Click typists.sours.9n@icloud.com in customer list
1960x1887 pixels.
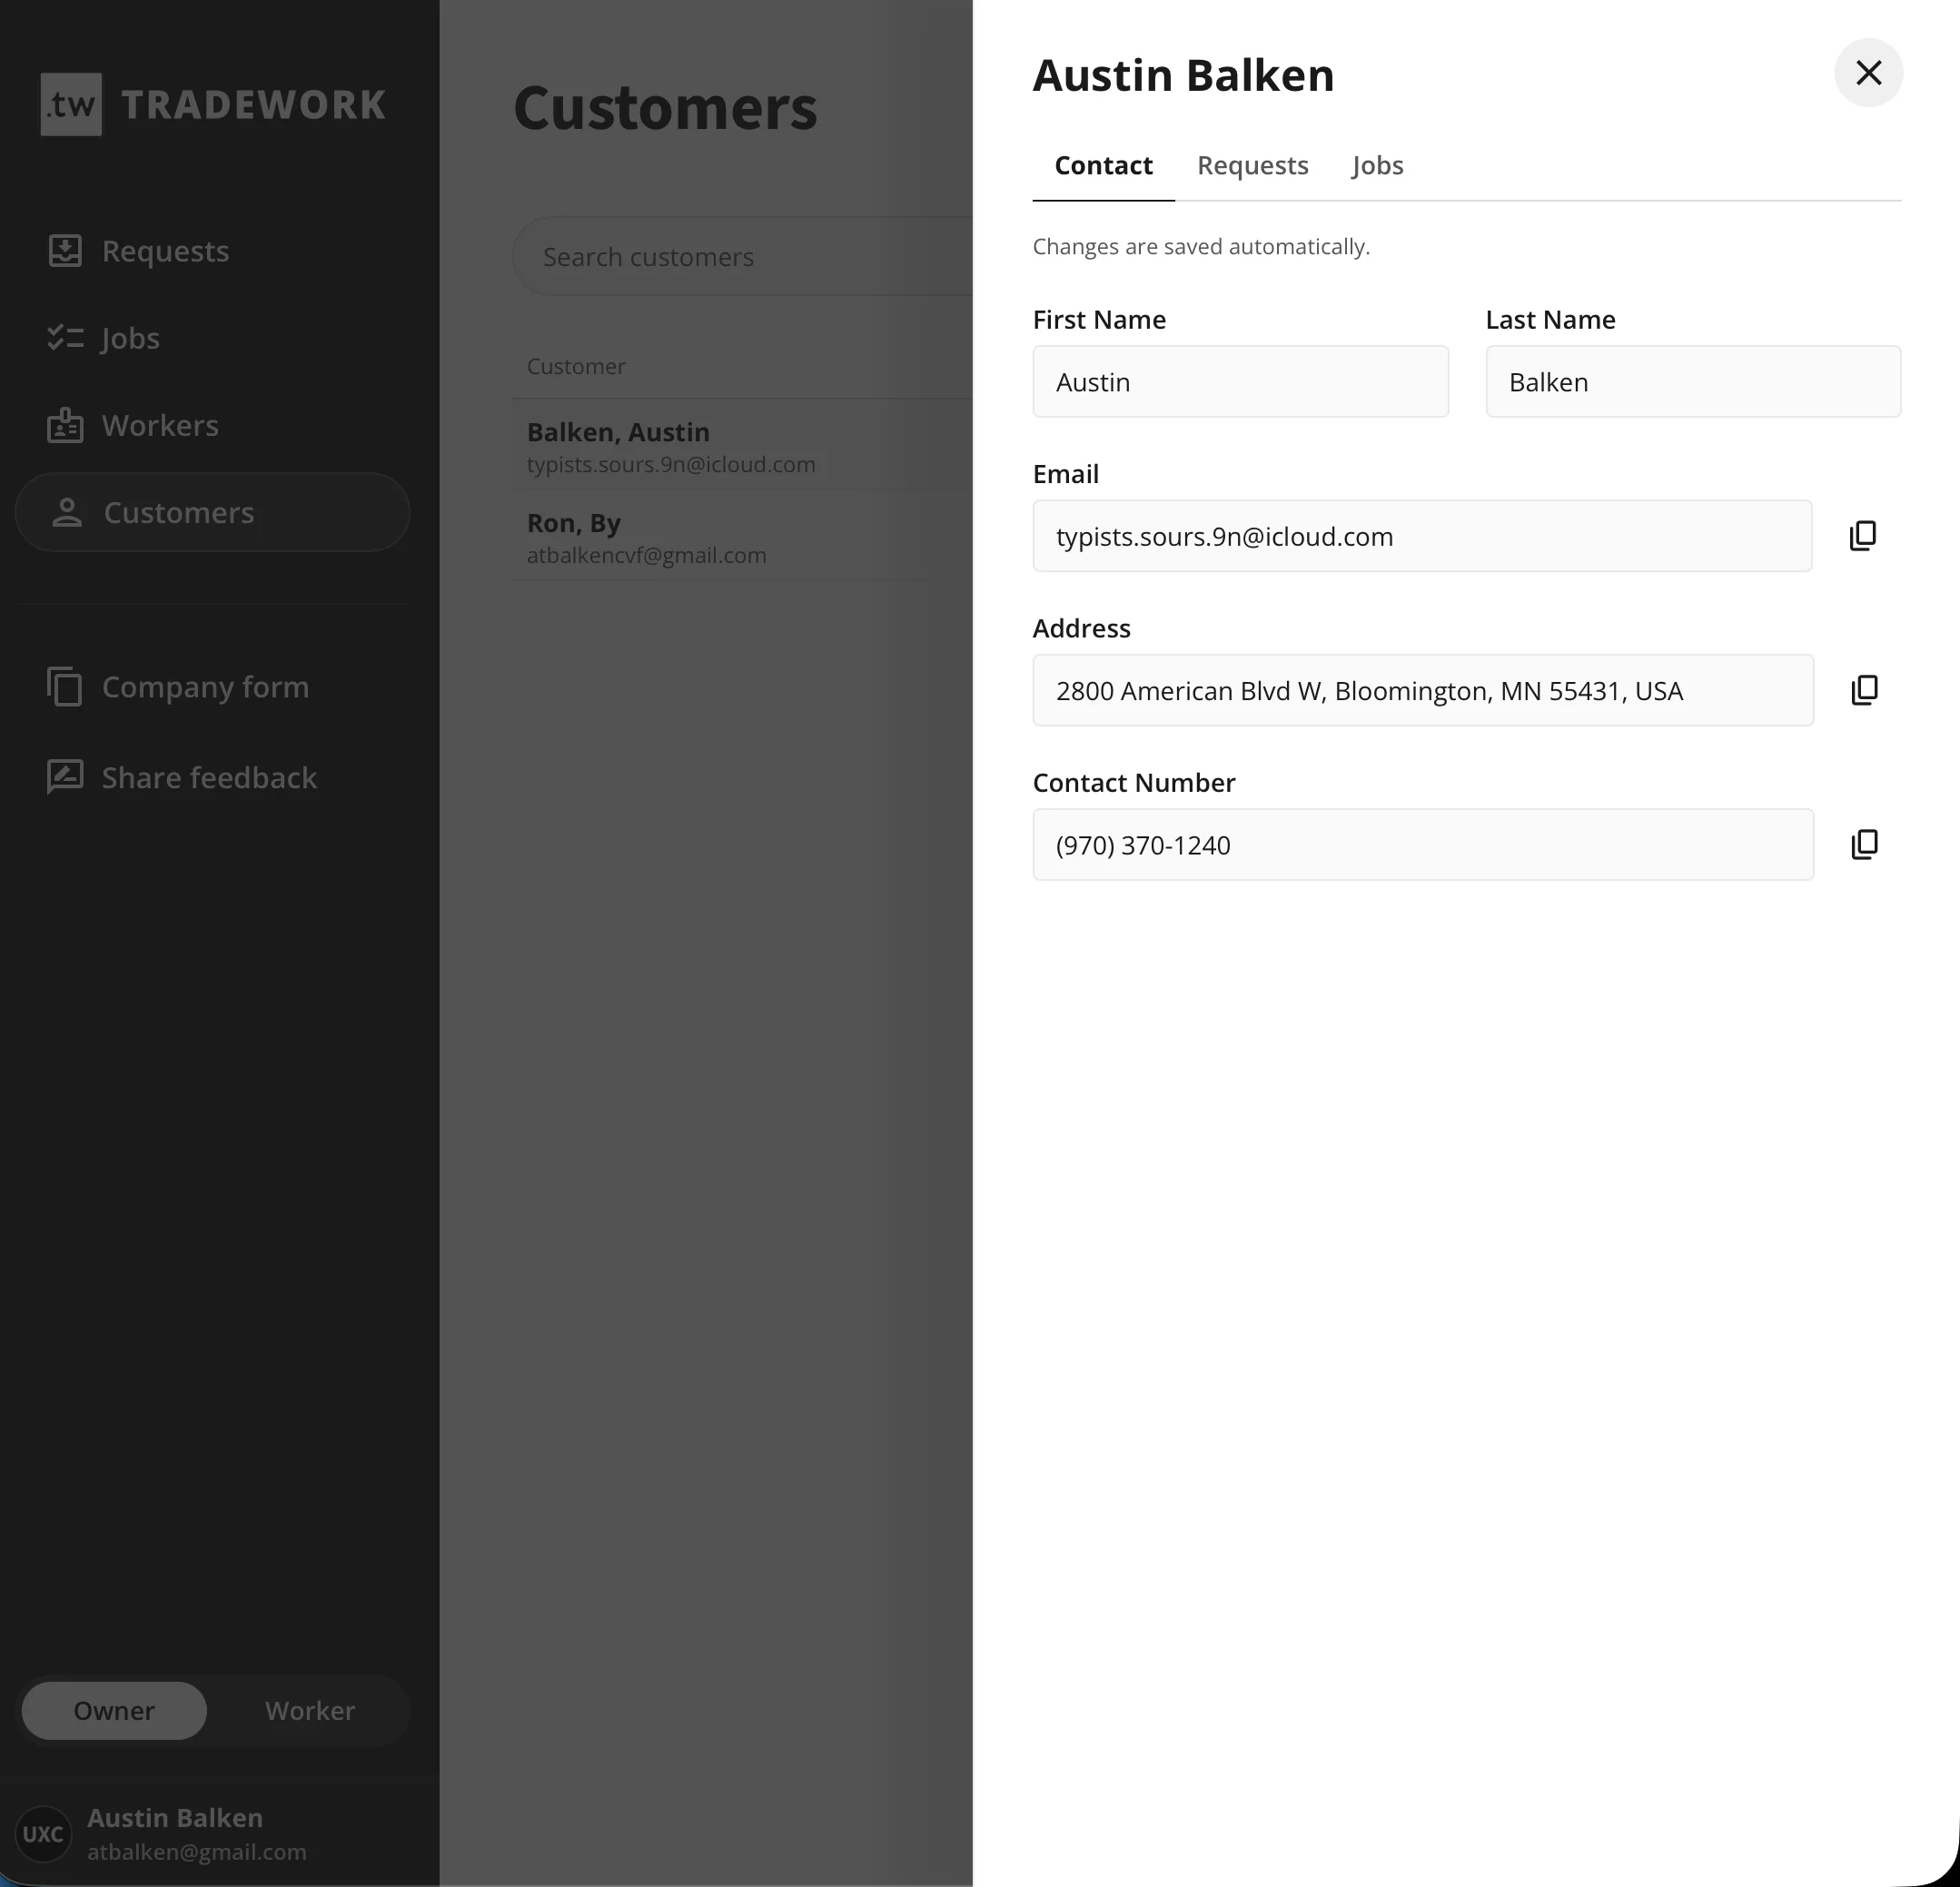[671, 465]
